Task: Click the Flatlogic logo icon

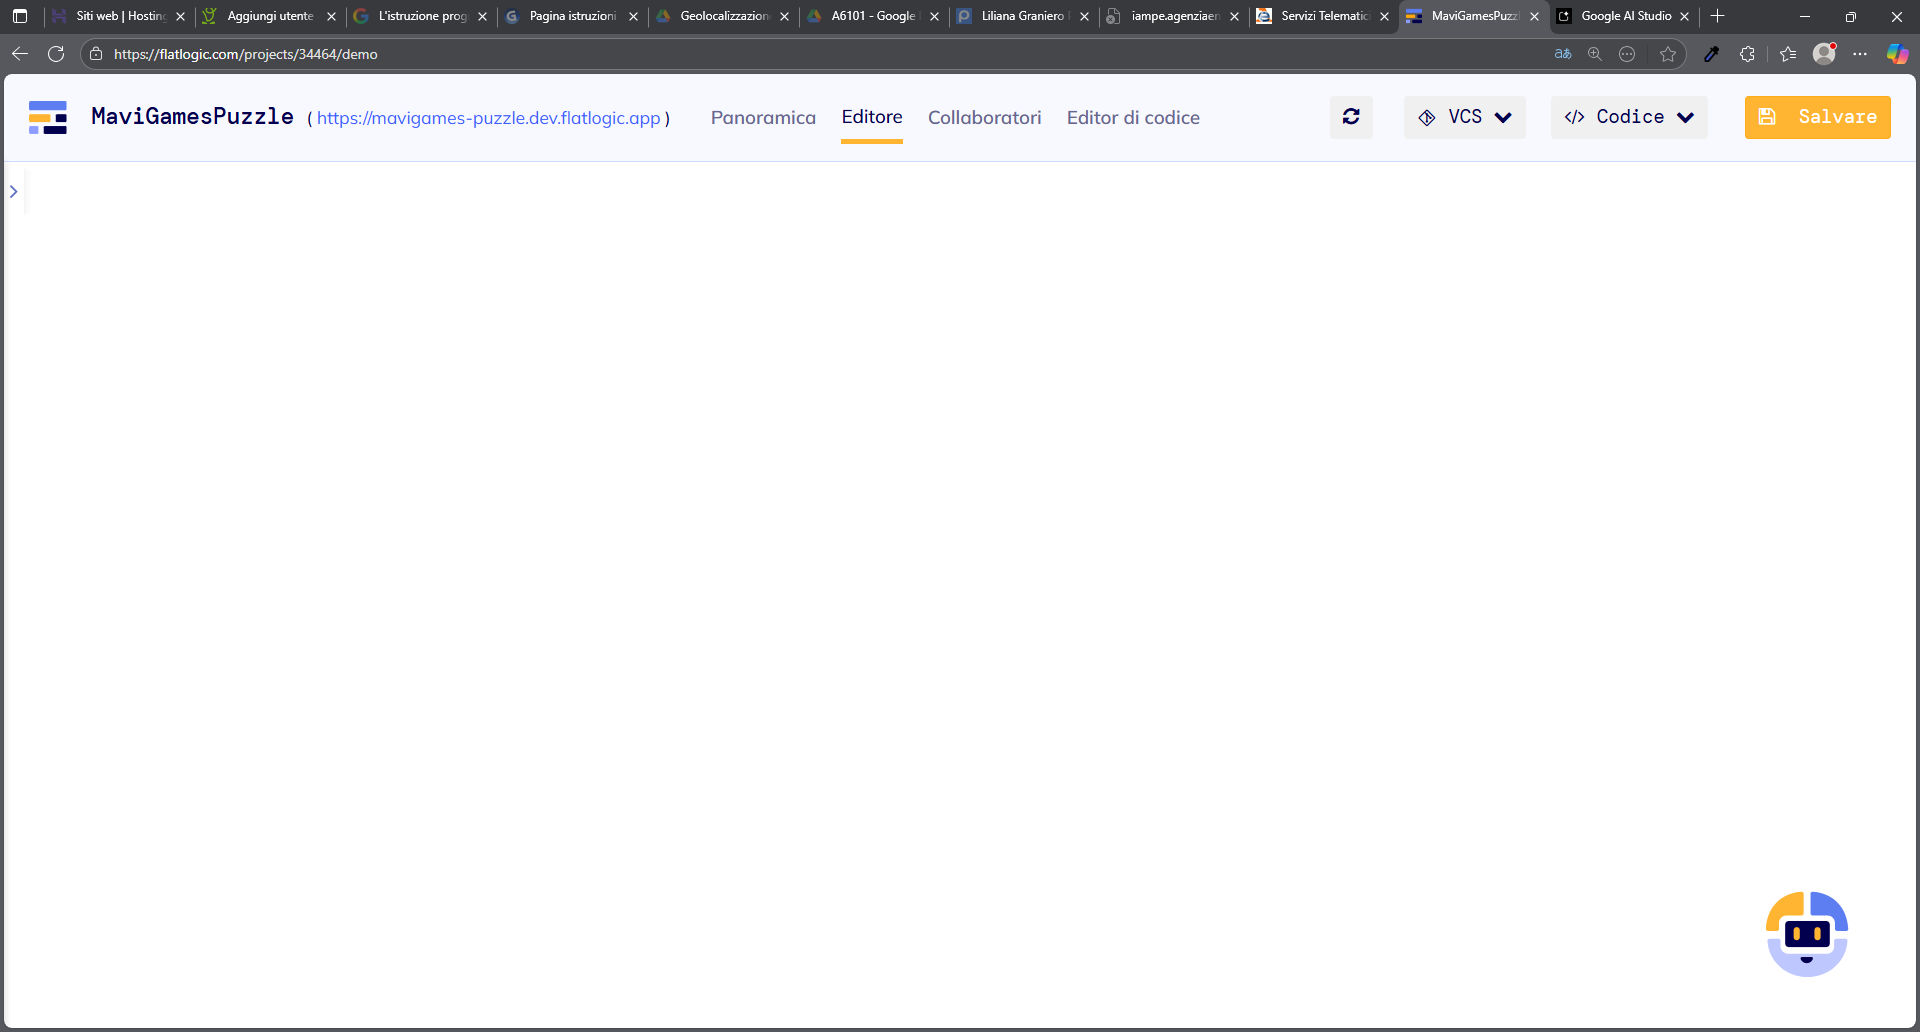Action: (x=48, y=117)
